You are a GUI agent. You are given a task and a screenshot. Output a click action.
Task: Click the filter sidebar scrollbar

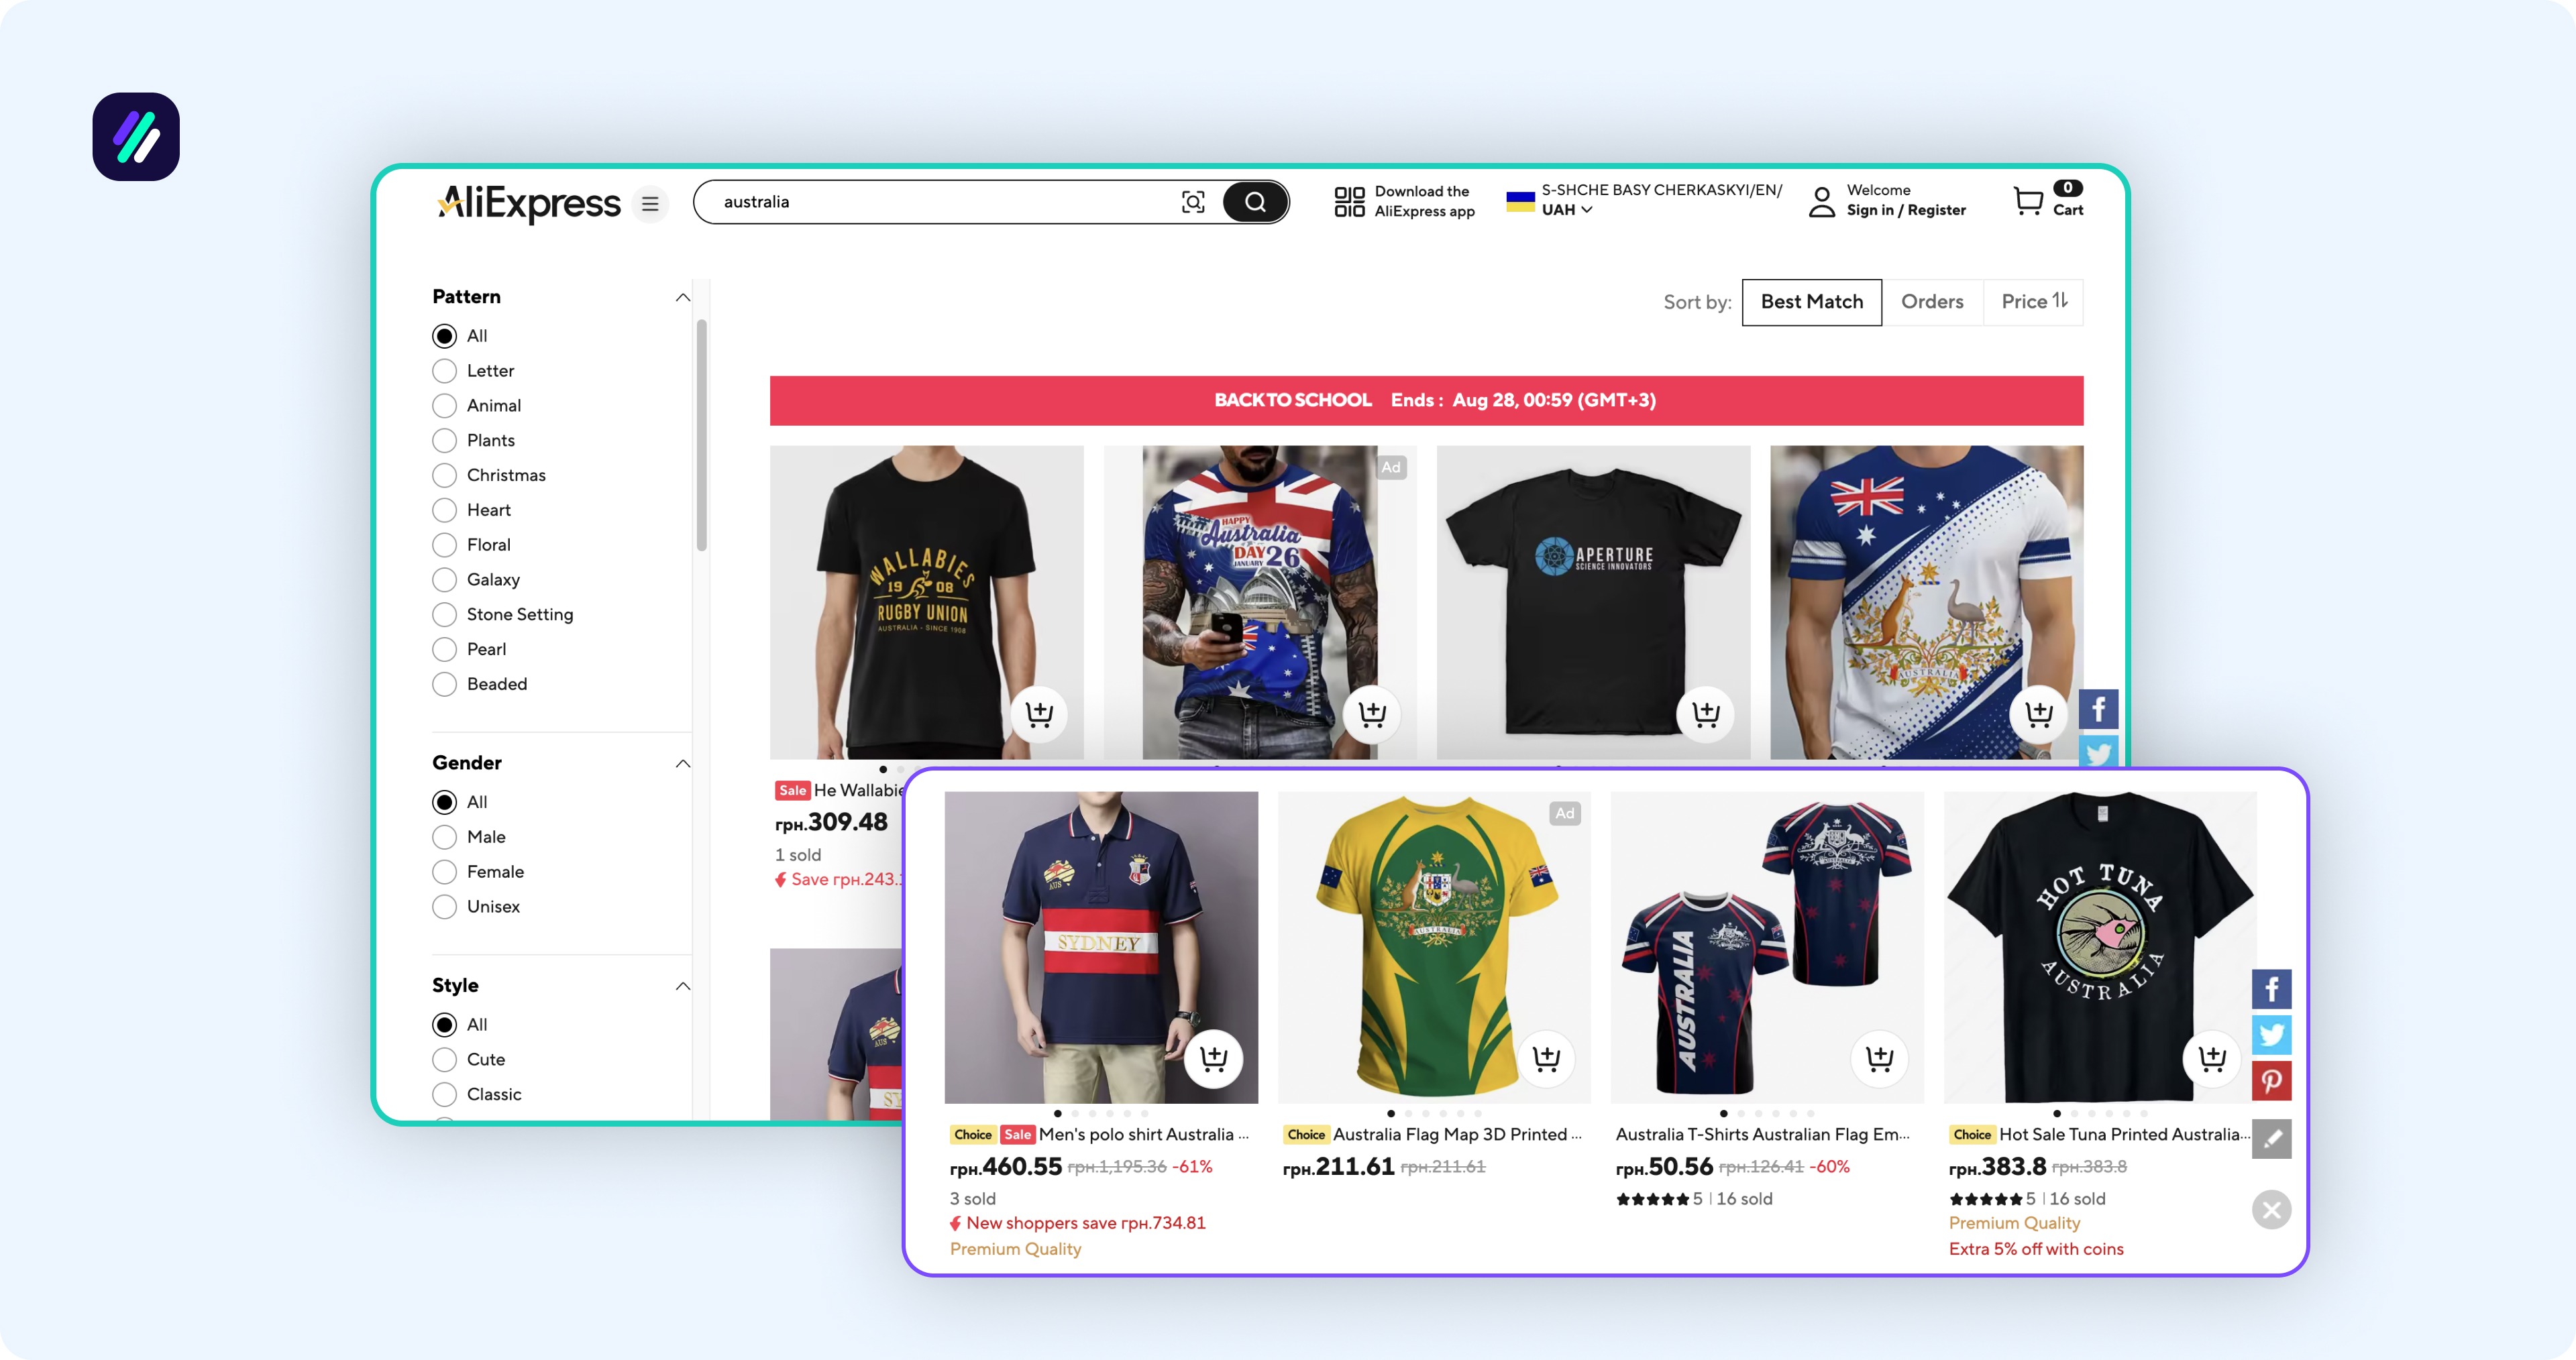pos(702,435)
